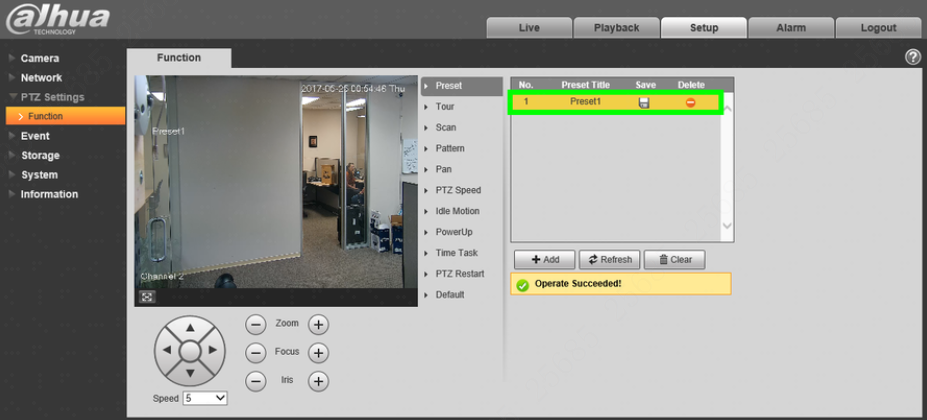Open the help question mark icon
The width and height of the screenshot is (927, 420).
pyautogui.click(x=913, y=57)
